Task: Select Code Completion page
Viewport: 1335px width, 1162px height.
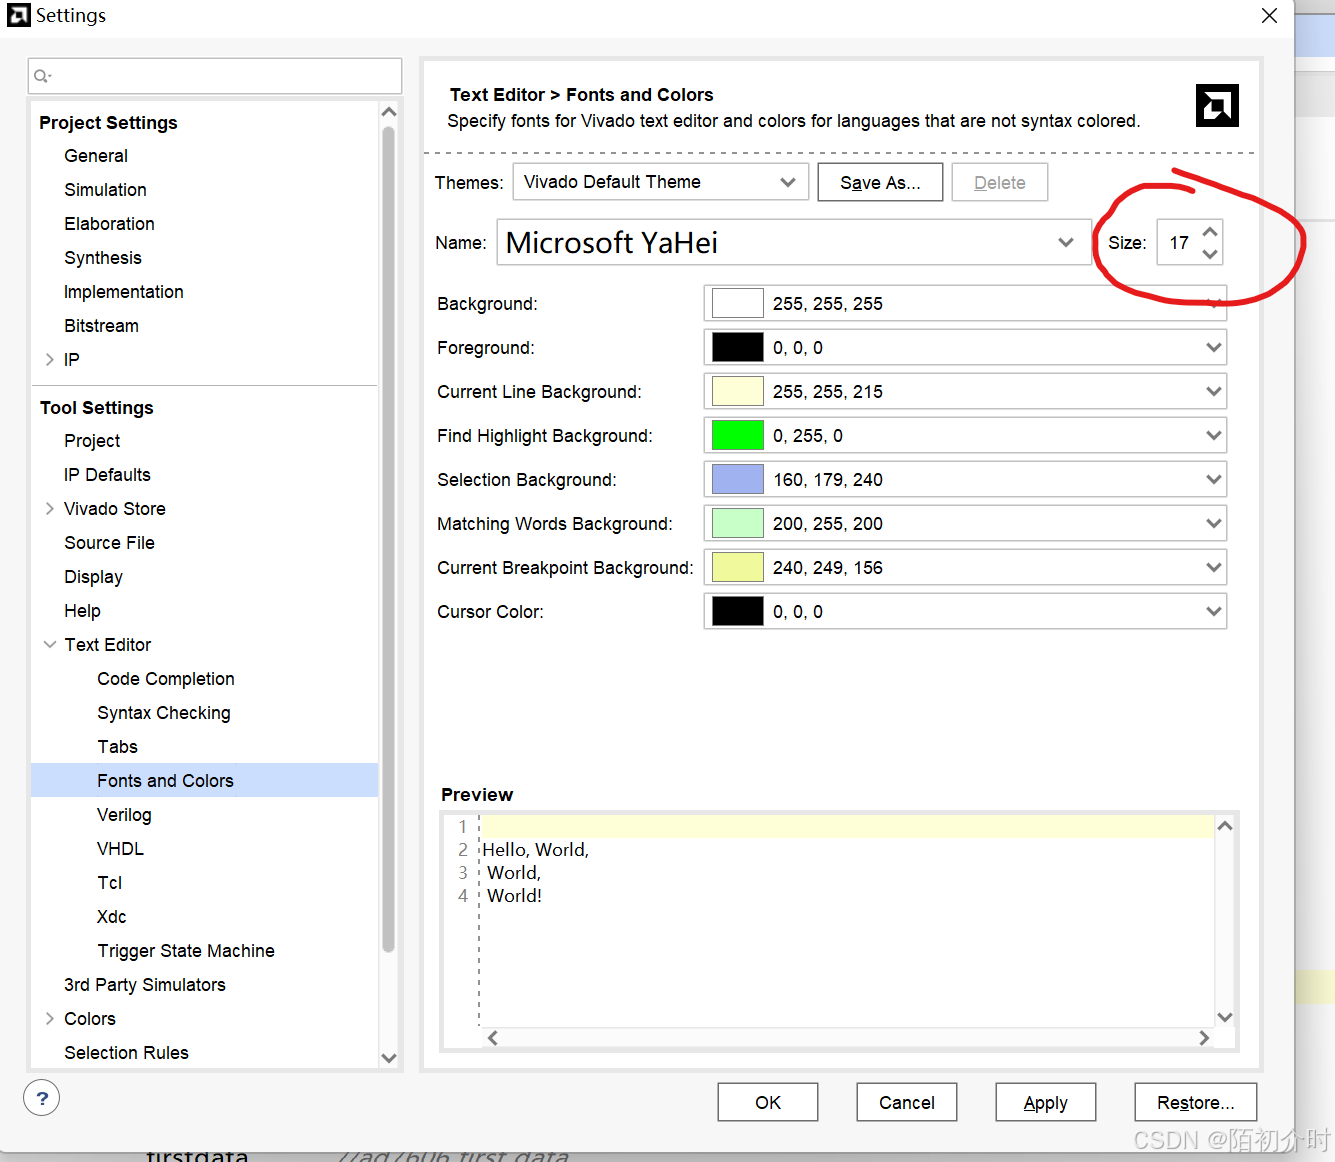Action: [x=166, y=679]
